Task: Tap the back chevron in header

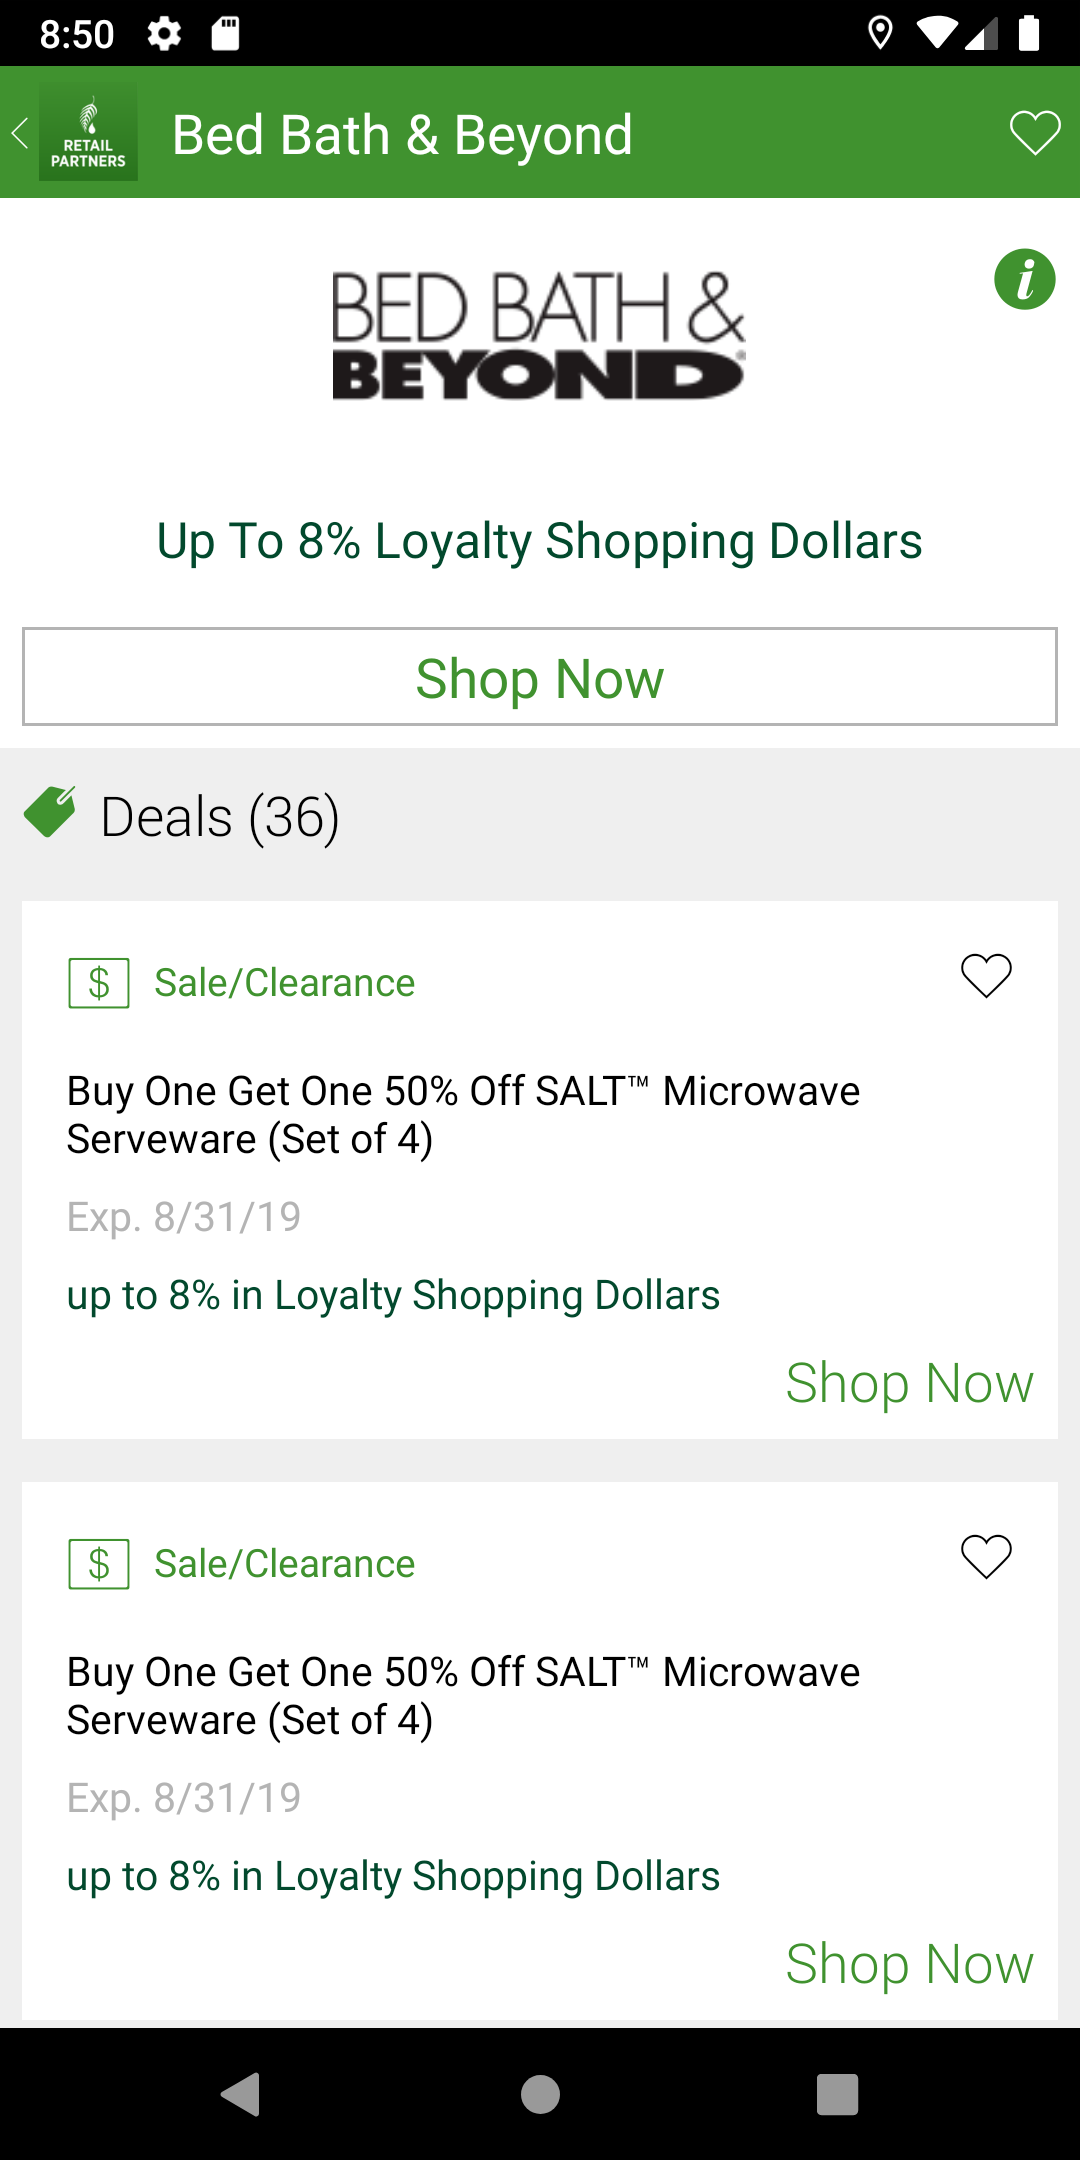Action: [20, 133]
